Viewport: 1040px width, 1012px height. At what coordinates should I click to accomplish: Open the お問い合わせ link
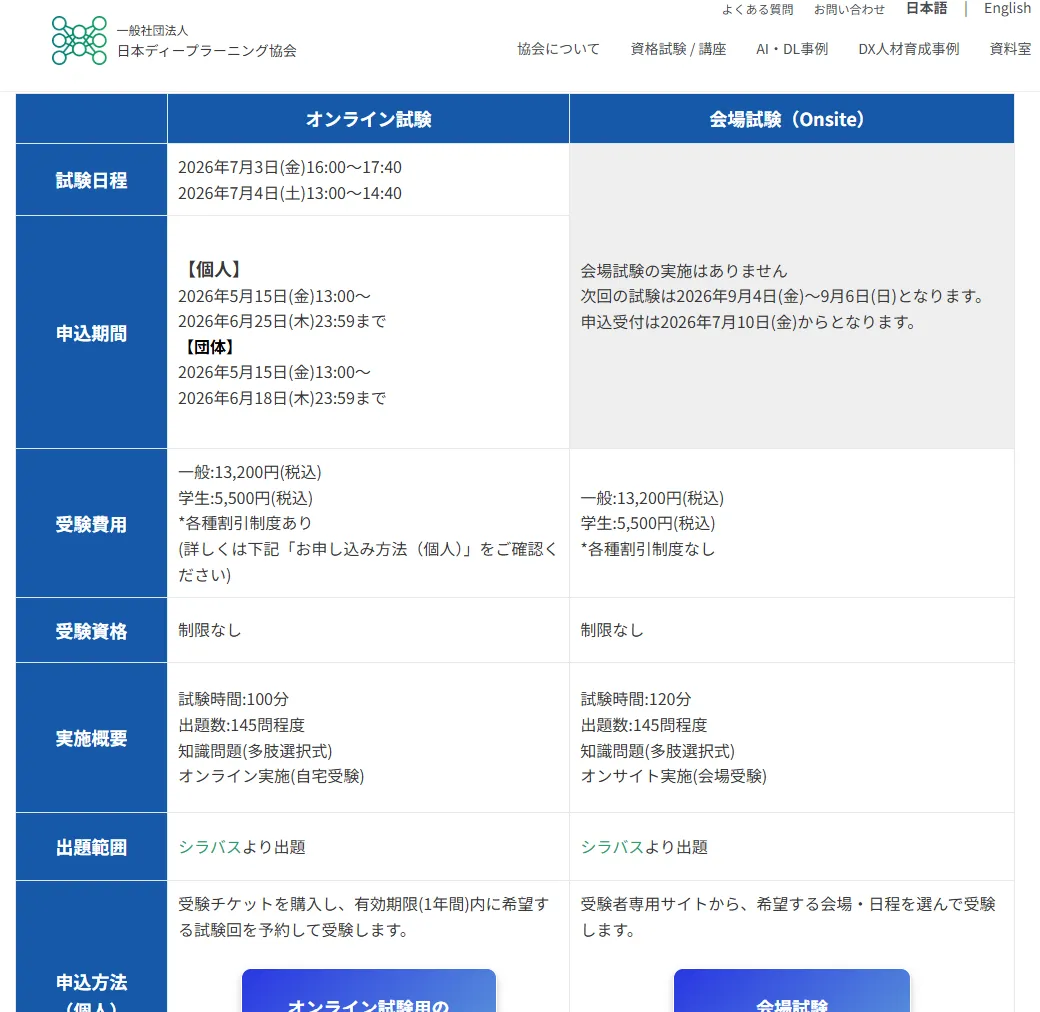849,9
